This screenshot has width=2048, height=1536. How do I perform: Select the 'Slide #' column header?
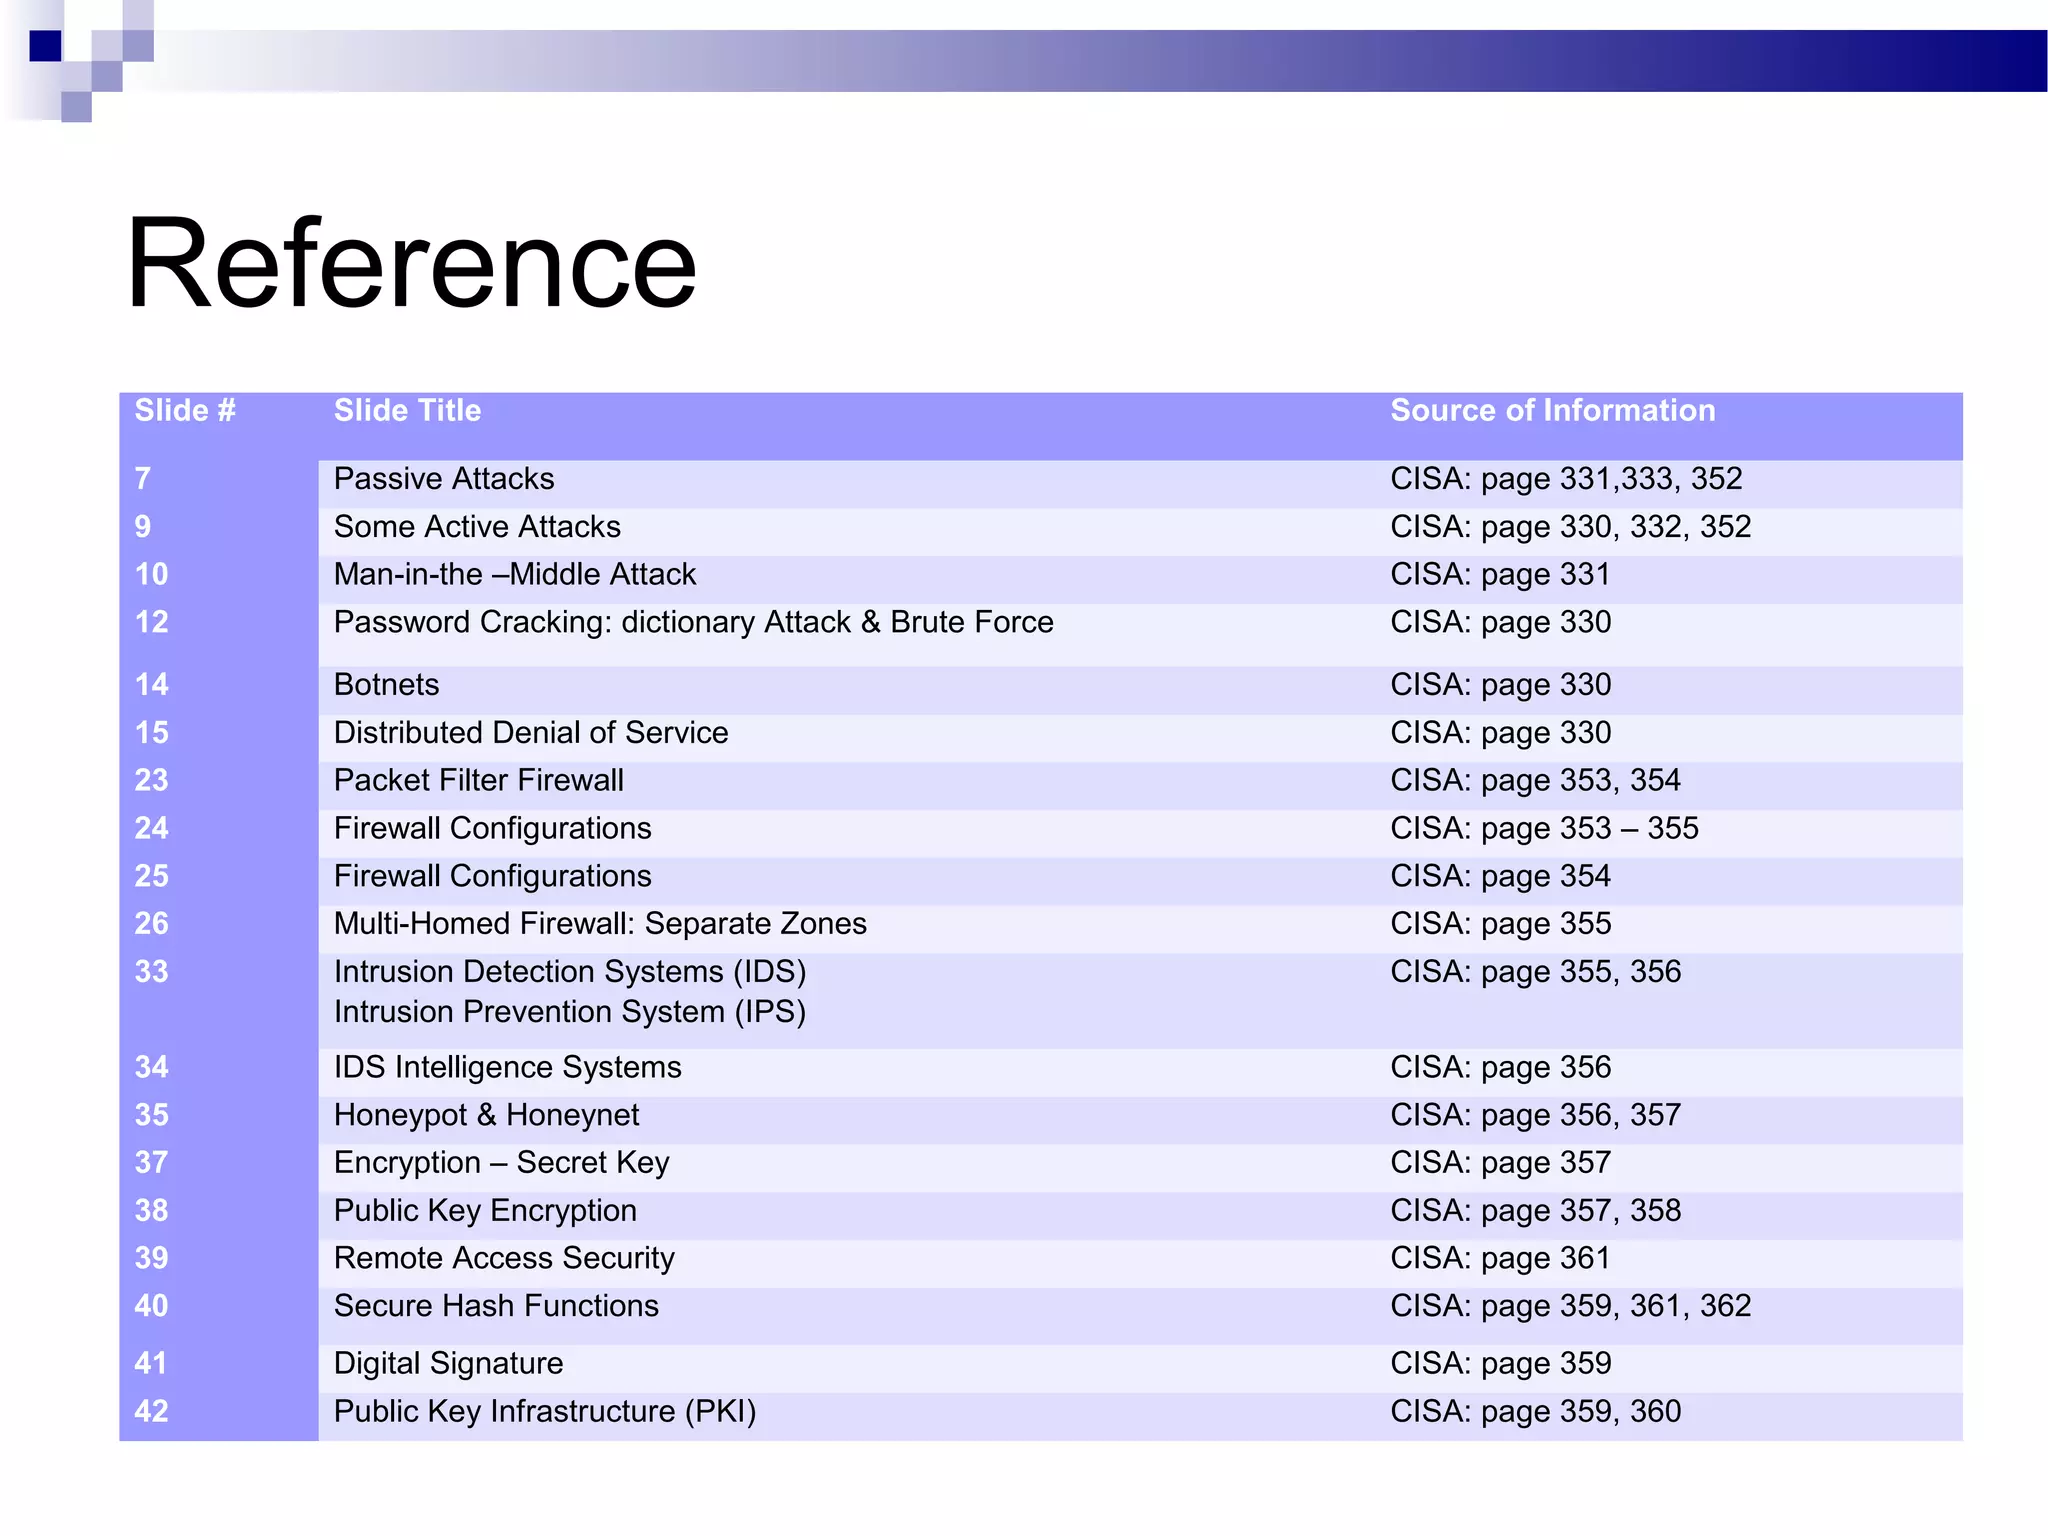point(185,411)
